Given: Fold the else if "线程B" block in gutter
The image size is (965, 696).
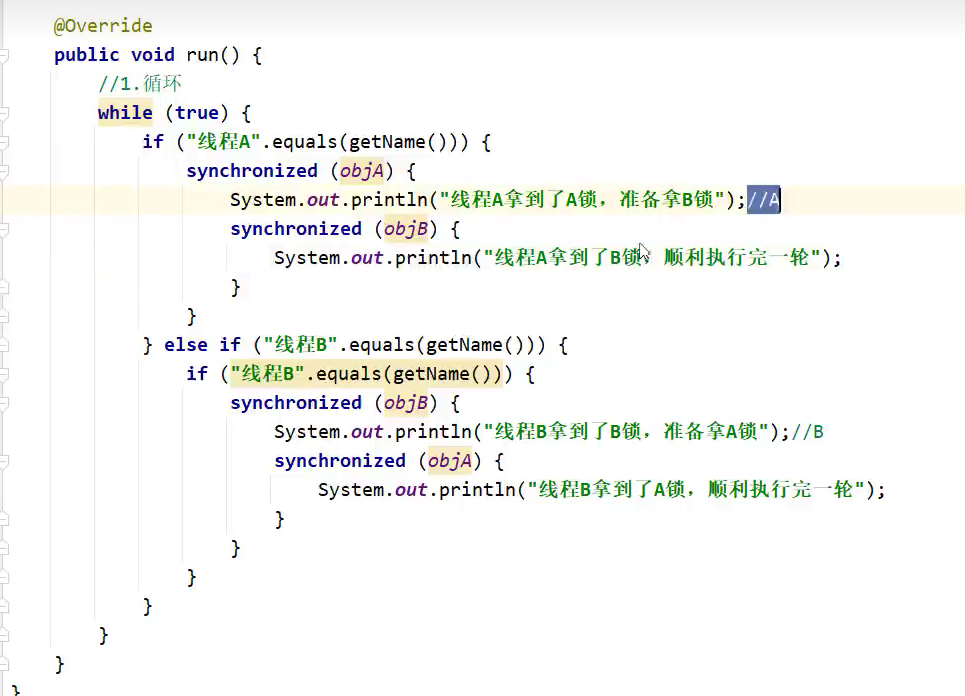Looking at the screenshot, I should 4,345.
